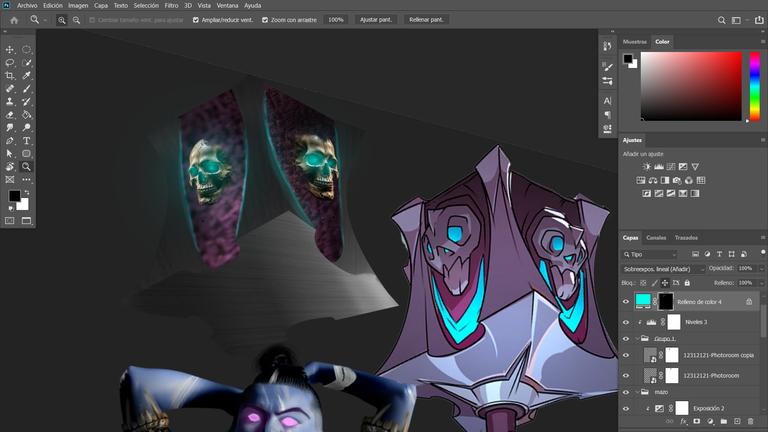The width and height of the screenshot is (768, 432).
Task: Go to the Home screen icon
Action: point(14,20)
